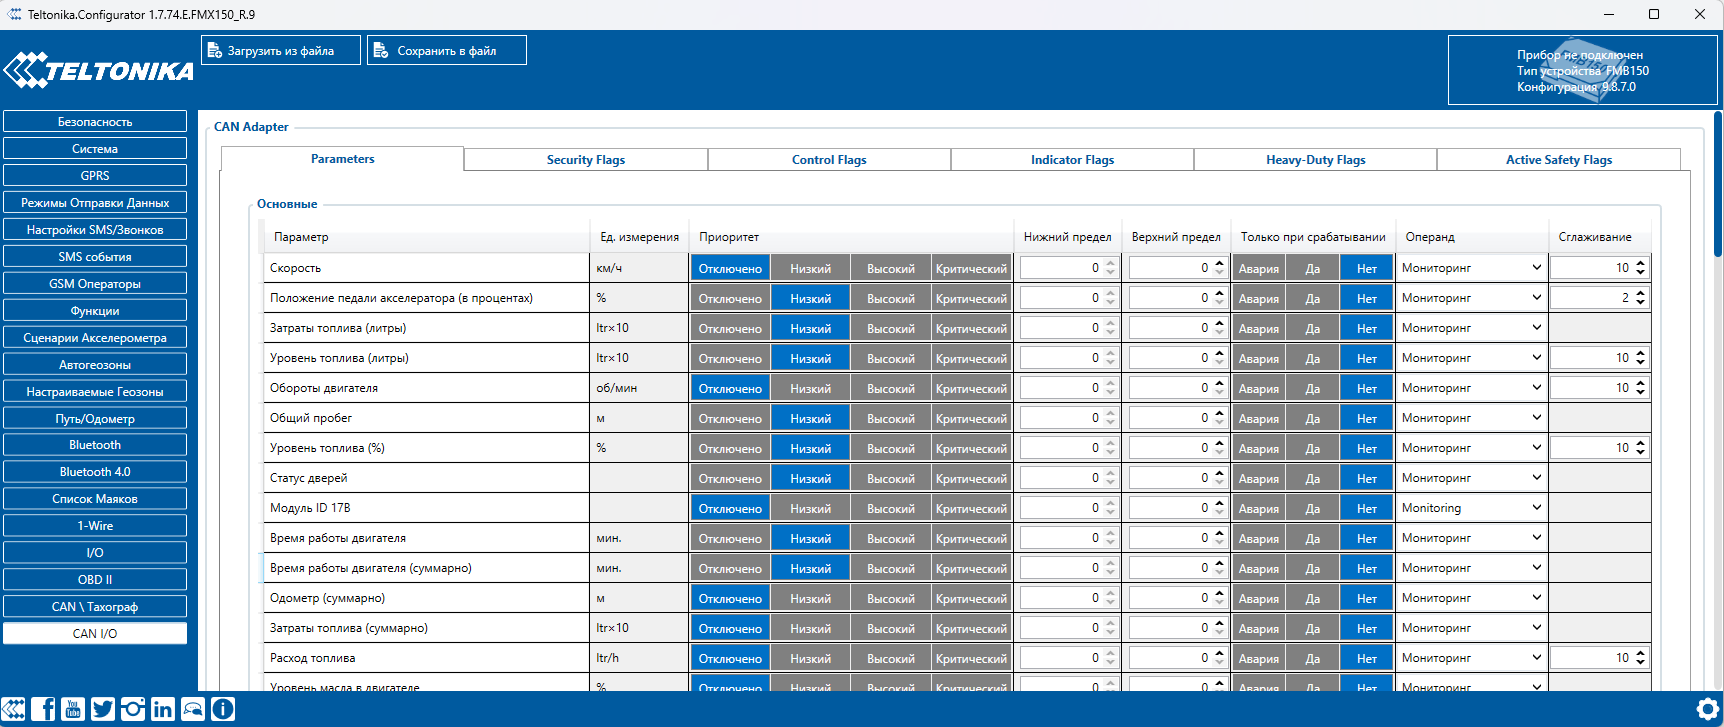Image resolution: width=1724 pixels, height=727 pixels.
Task: Open the Instagram icon link
Action: (133, 709)
